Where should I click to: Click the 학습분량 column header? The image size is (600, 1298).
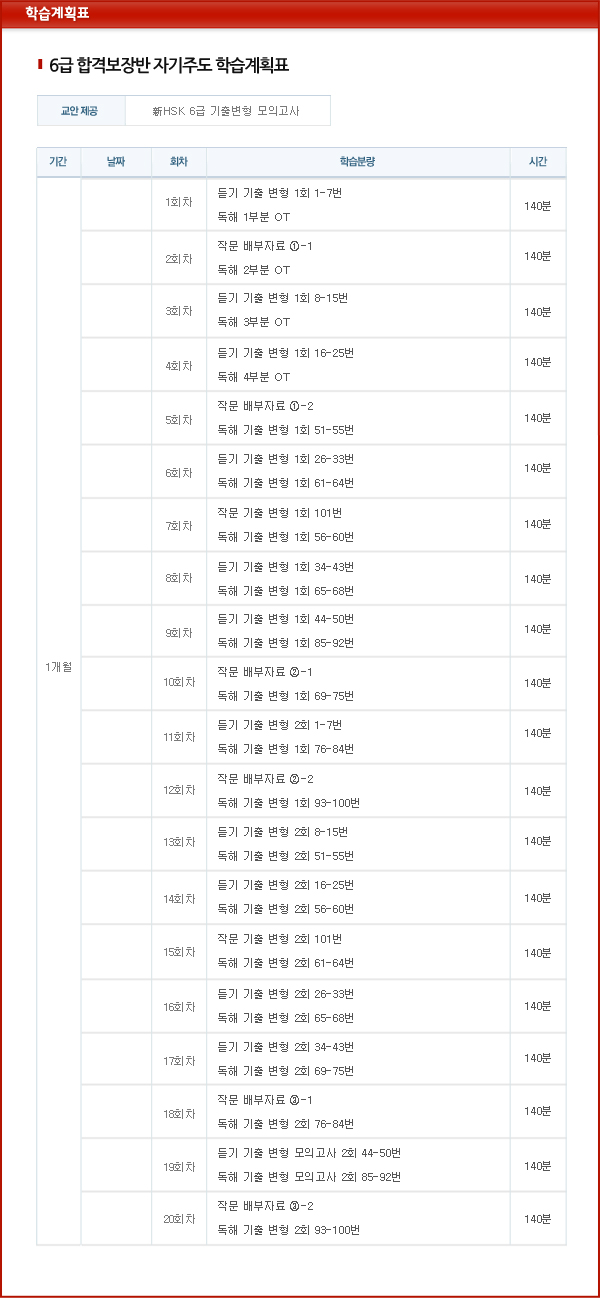click(357, 162)
